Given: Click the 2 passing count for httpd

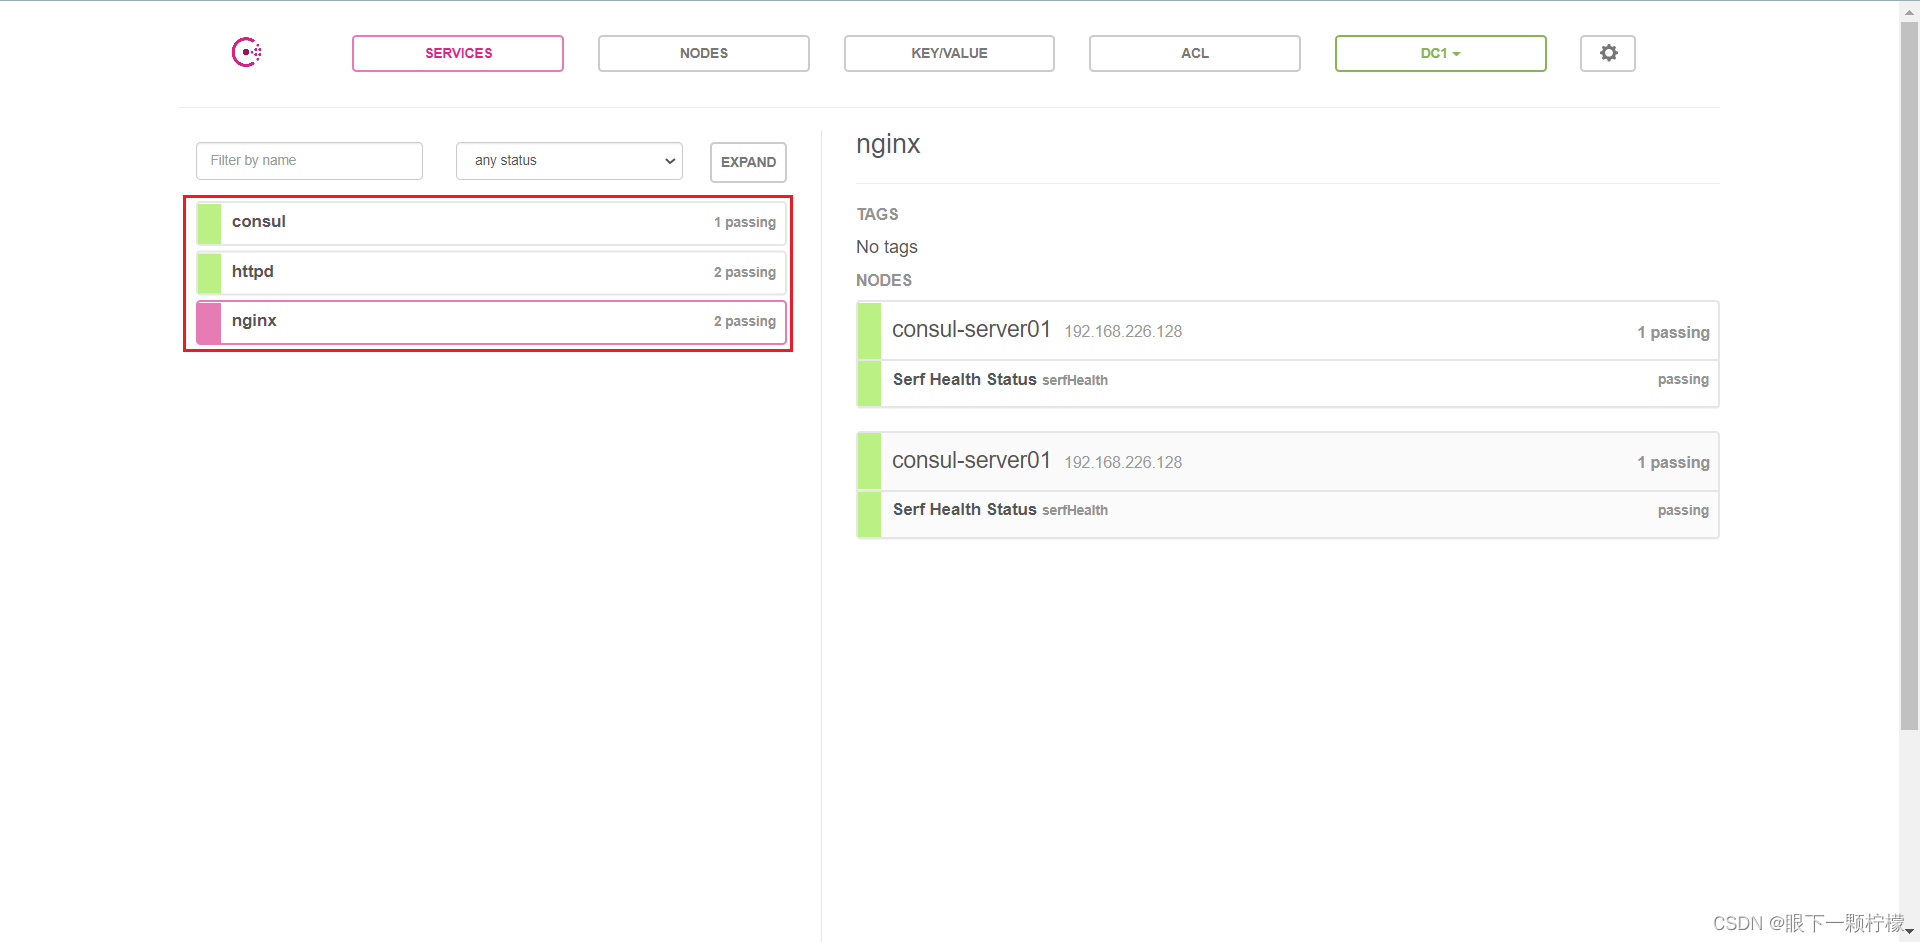Looking at the screenshot, I should pyautogui.click(x=745, y=272).
